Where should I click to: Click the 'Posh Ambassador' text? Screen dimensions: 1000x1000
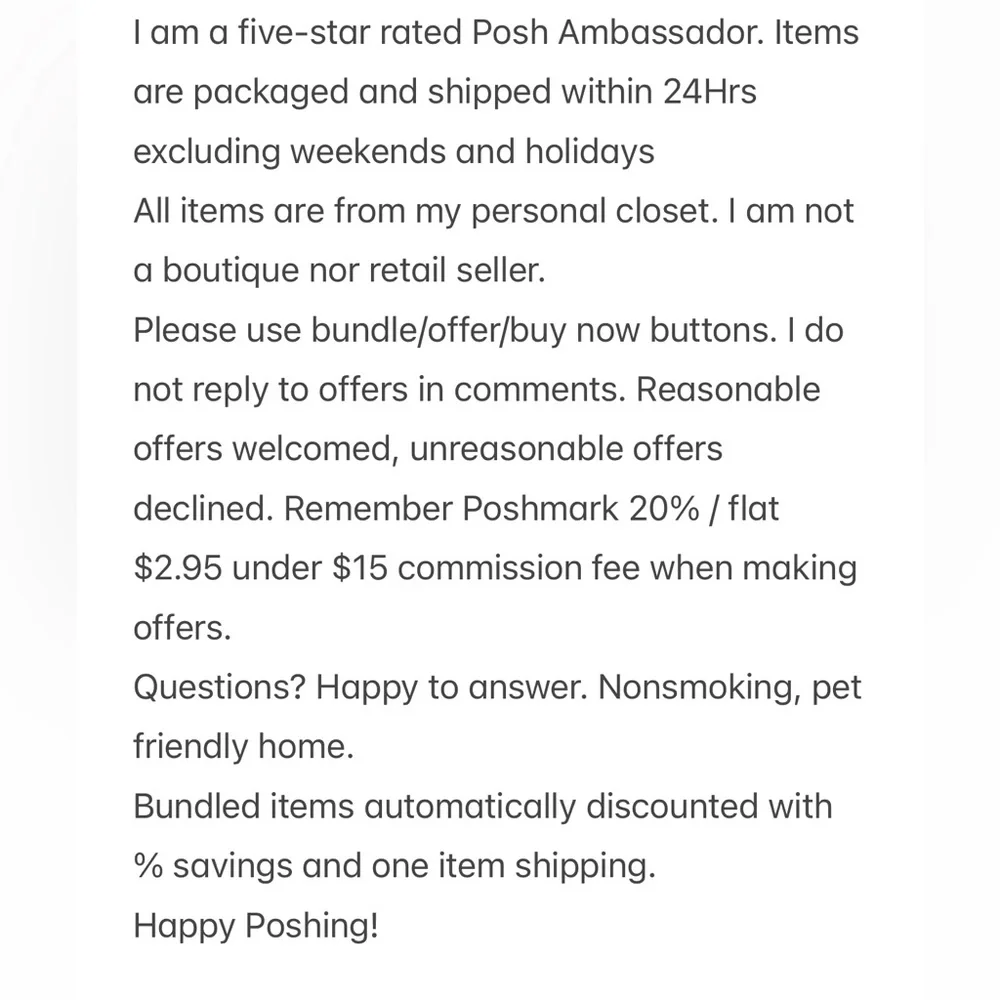(617, 32)
